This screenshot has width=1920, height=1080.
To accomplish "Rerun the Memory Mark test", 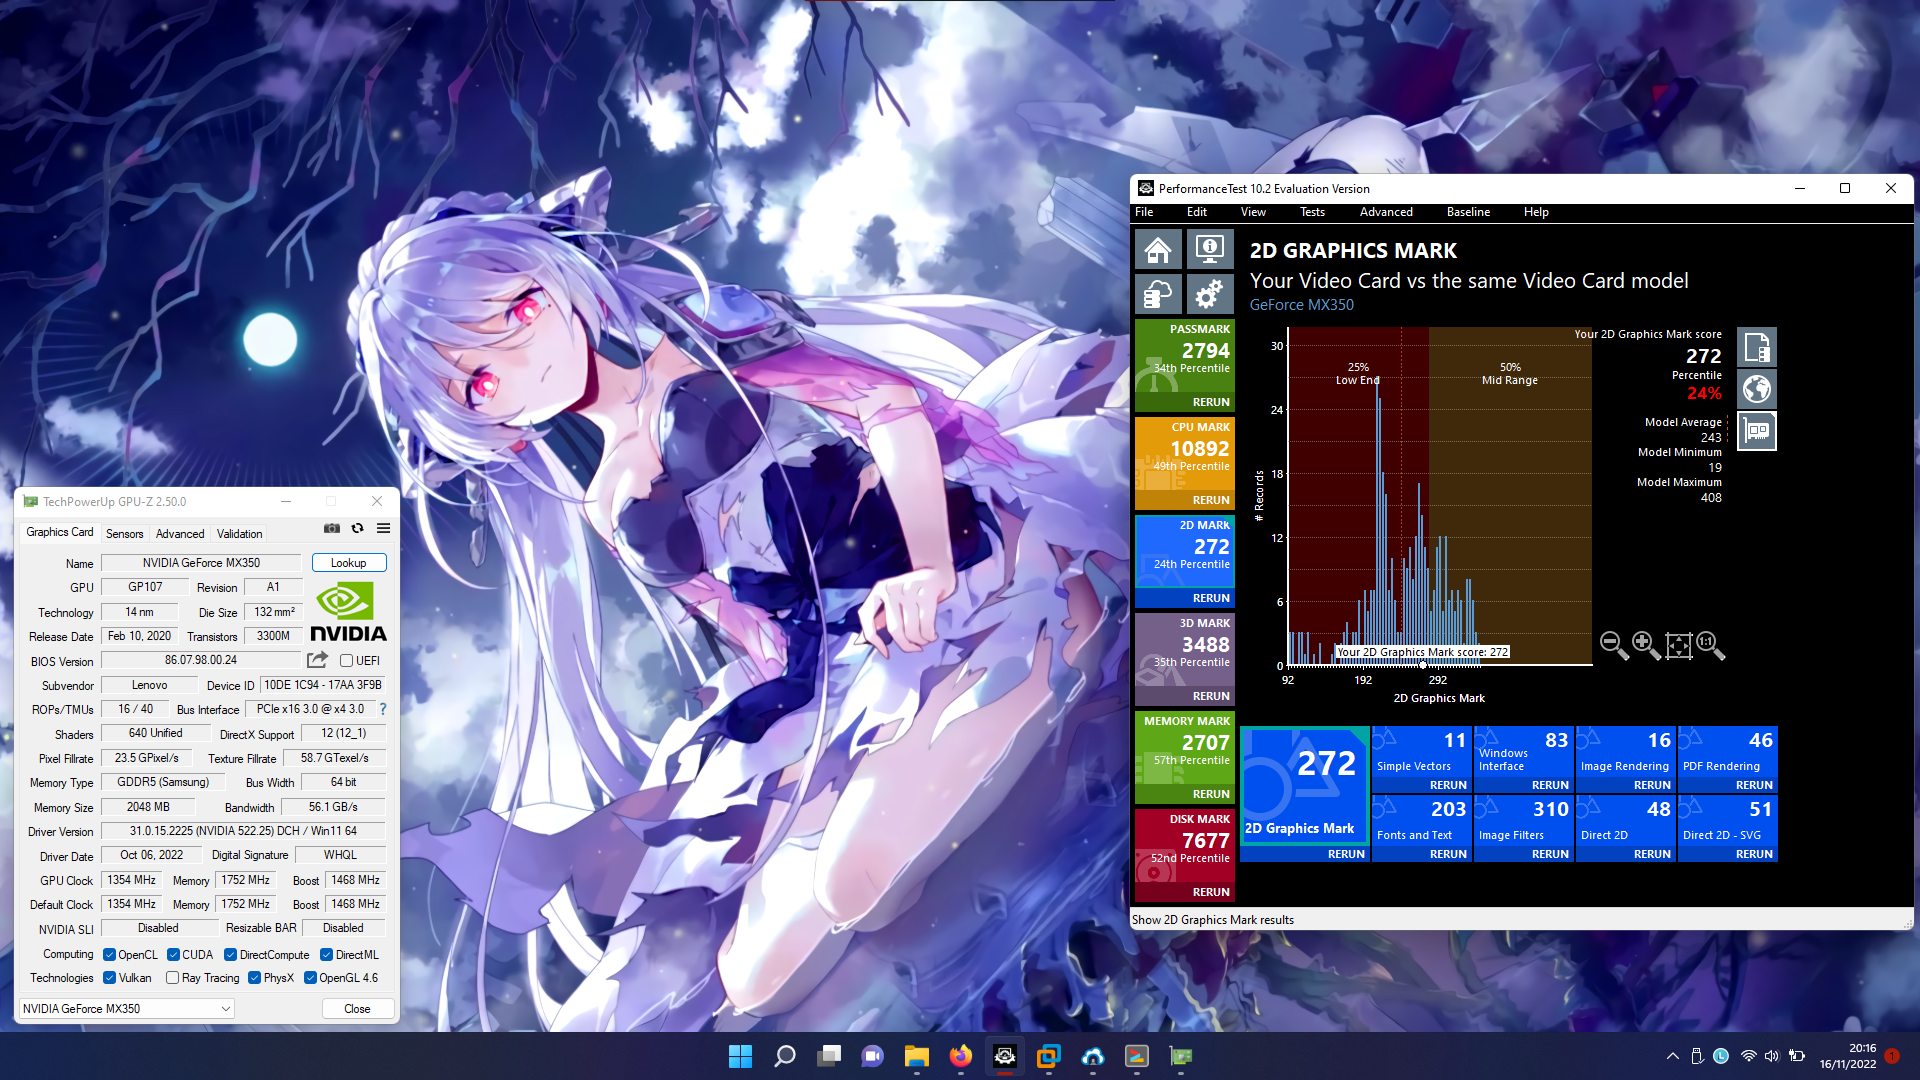I will click(x=1211, y=794).
